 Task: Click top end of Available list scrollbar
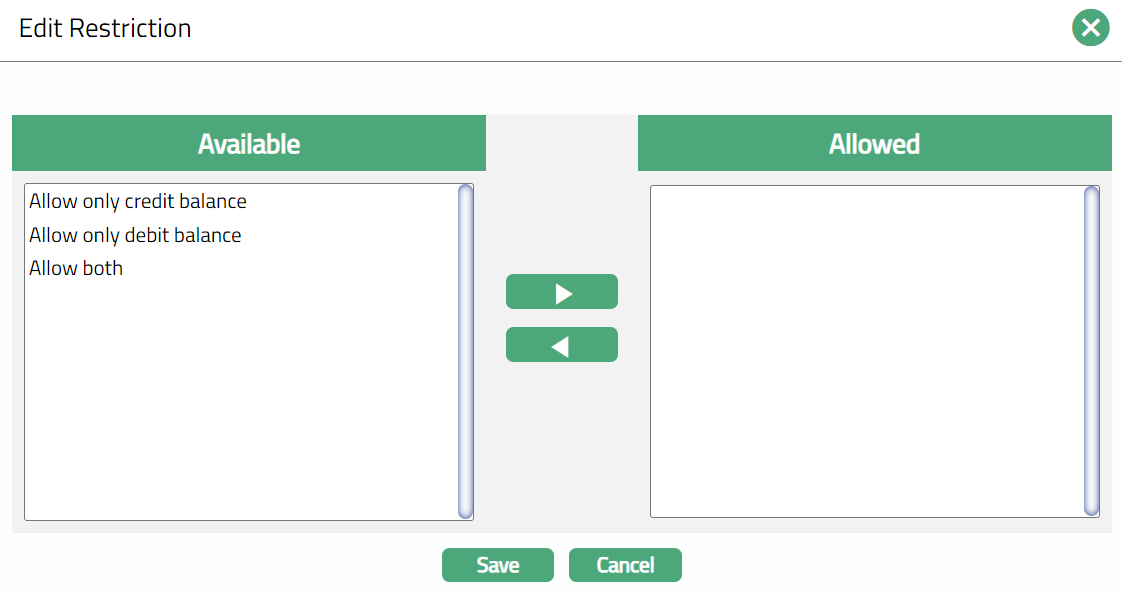465,191
